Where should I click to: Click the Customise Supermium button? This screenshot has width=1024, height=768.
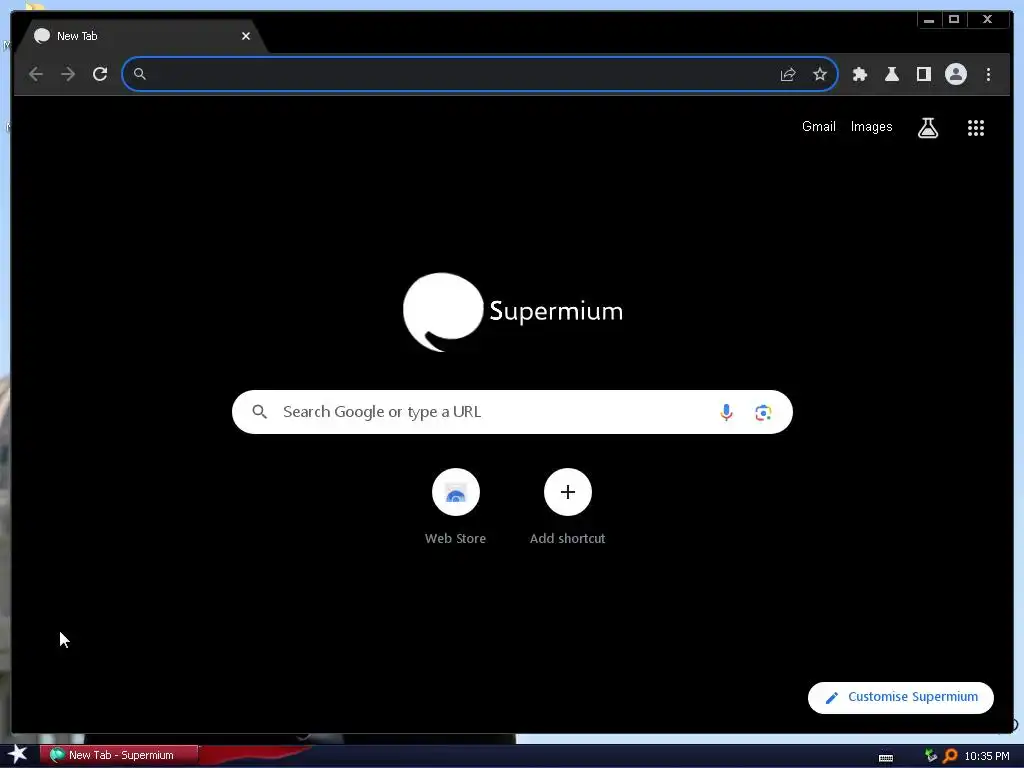[901, 697]
